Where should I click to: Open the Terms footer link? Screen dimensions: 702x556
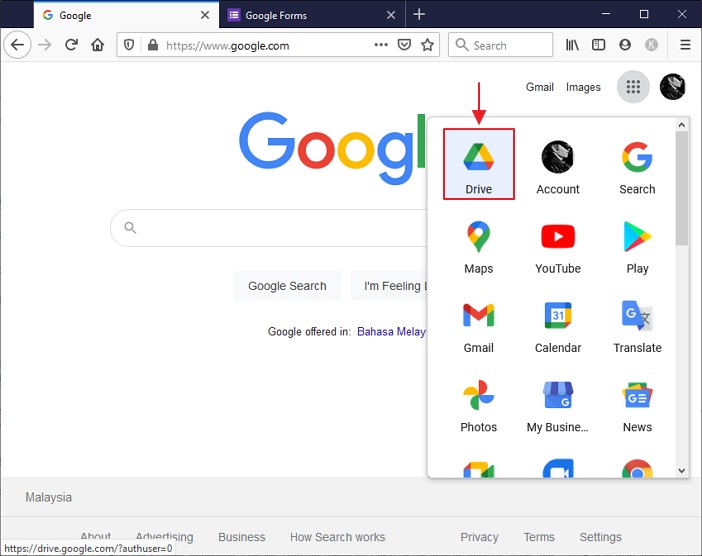[539, 537]
